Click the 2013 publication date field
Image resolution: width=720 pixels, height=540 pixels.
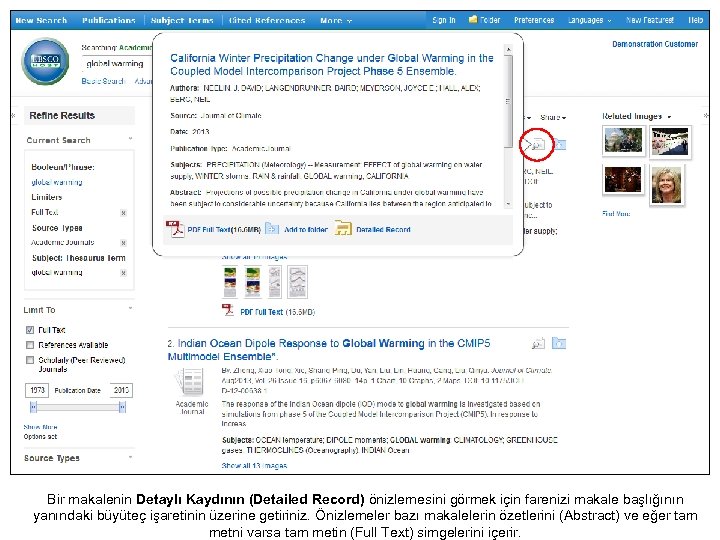point(121,390)
